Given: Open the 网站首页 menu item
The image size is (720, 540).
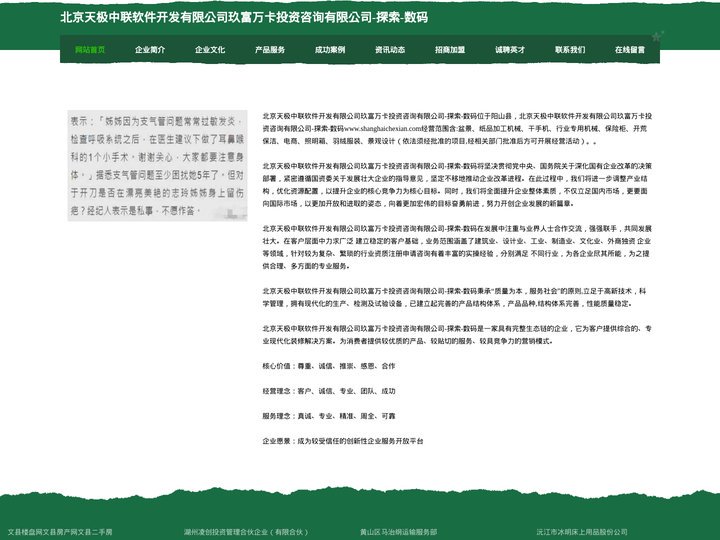Looking at the screenshot, I should (x=90, y=50).
